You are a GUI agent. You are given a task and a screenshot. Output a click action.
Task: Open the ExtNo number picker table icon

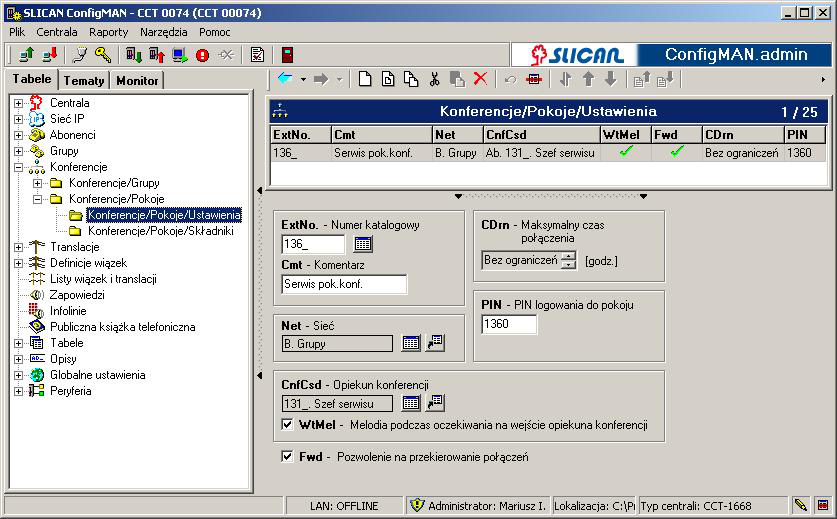(x=363, y=244)
